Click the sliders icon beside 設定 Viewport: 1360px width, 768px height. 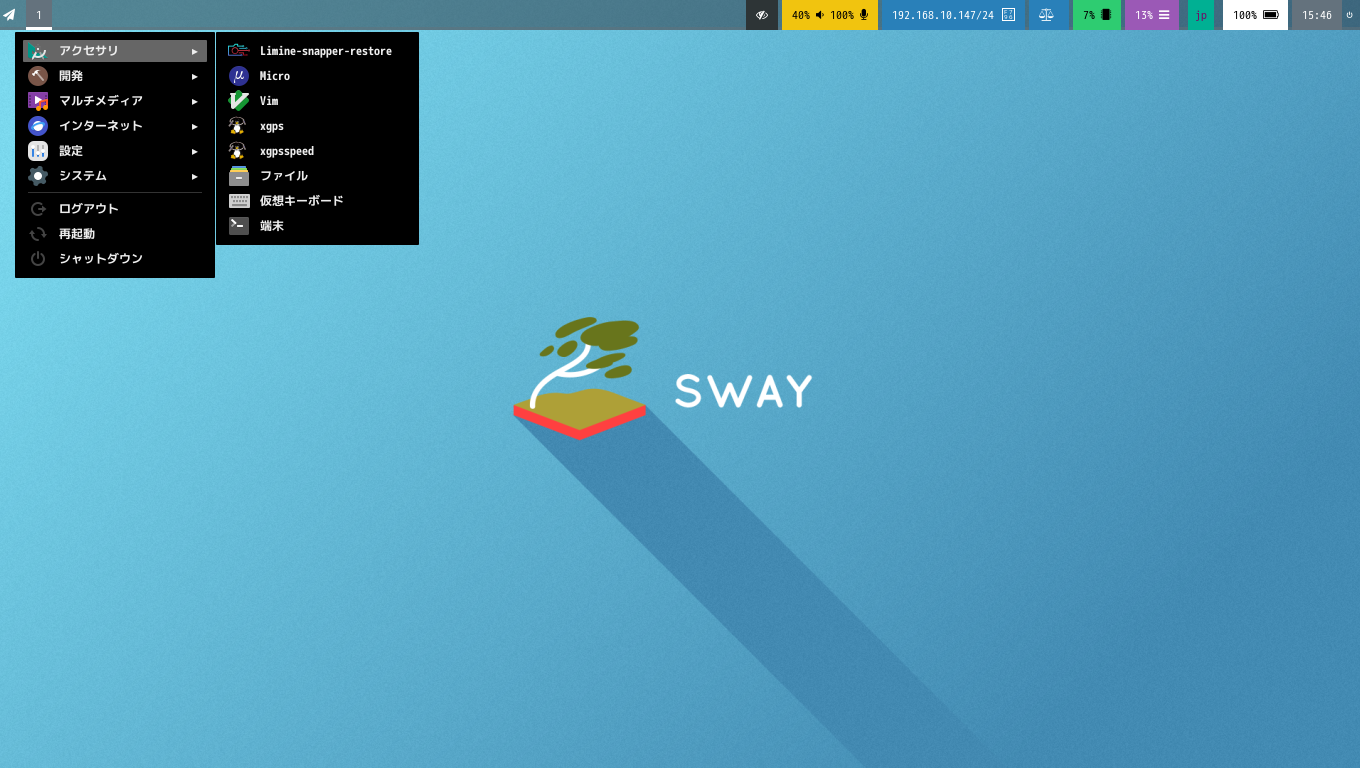tap(38, 151)
